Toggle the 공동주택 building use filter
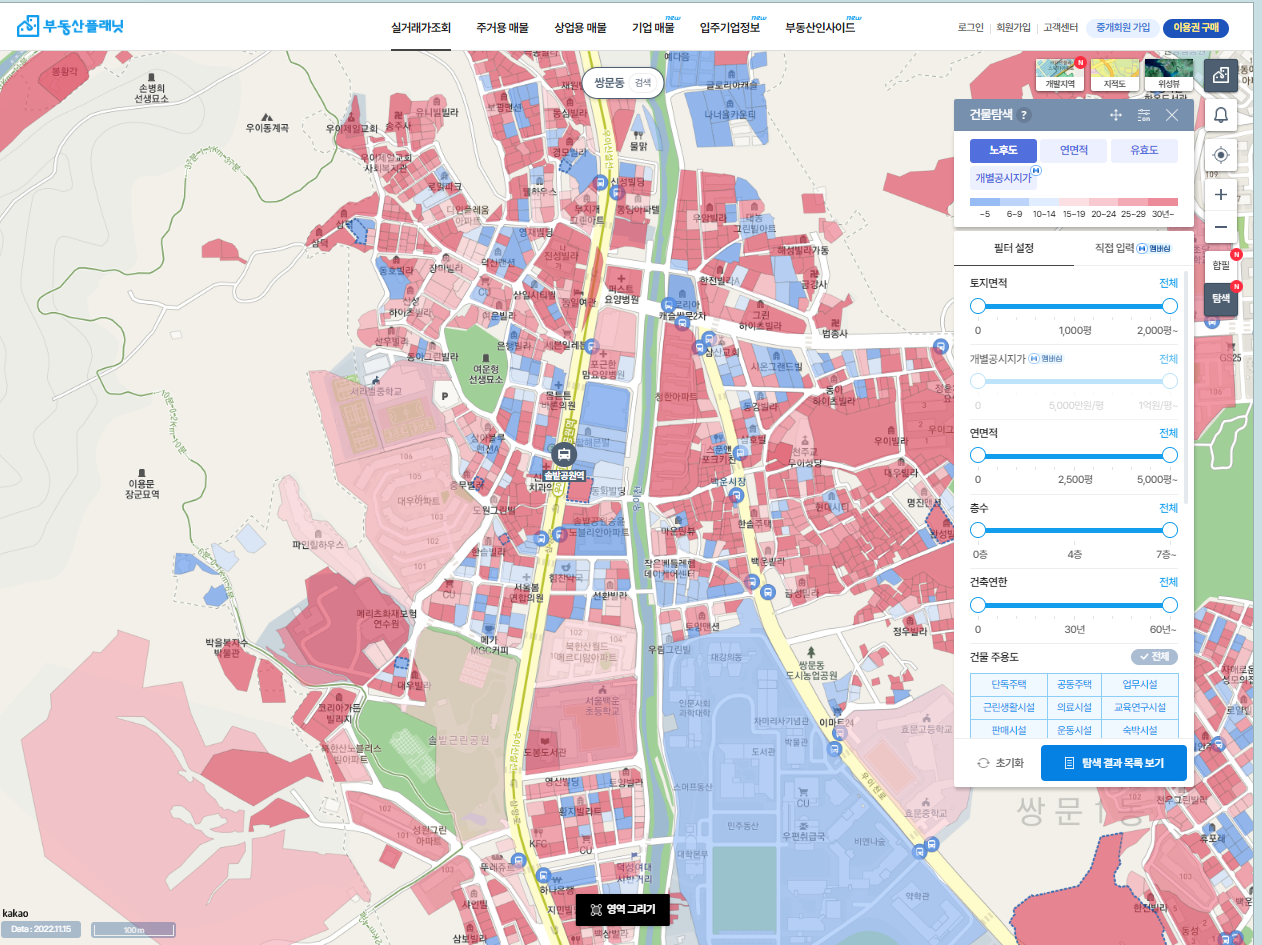Image resolution: width=1262 pixels, height=945 pixels. point(1075,685)
